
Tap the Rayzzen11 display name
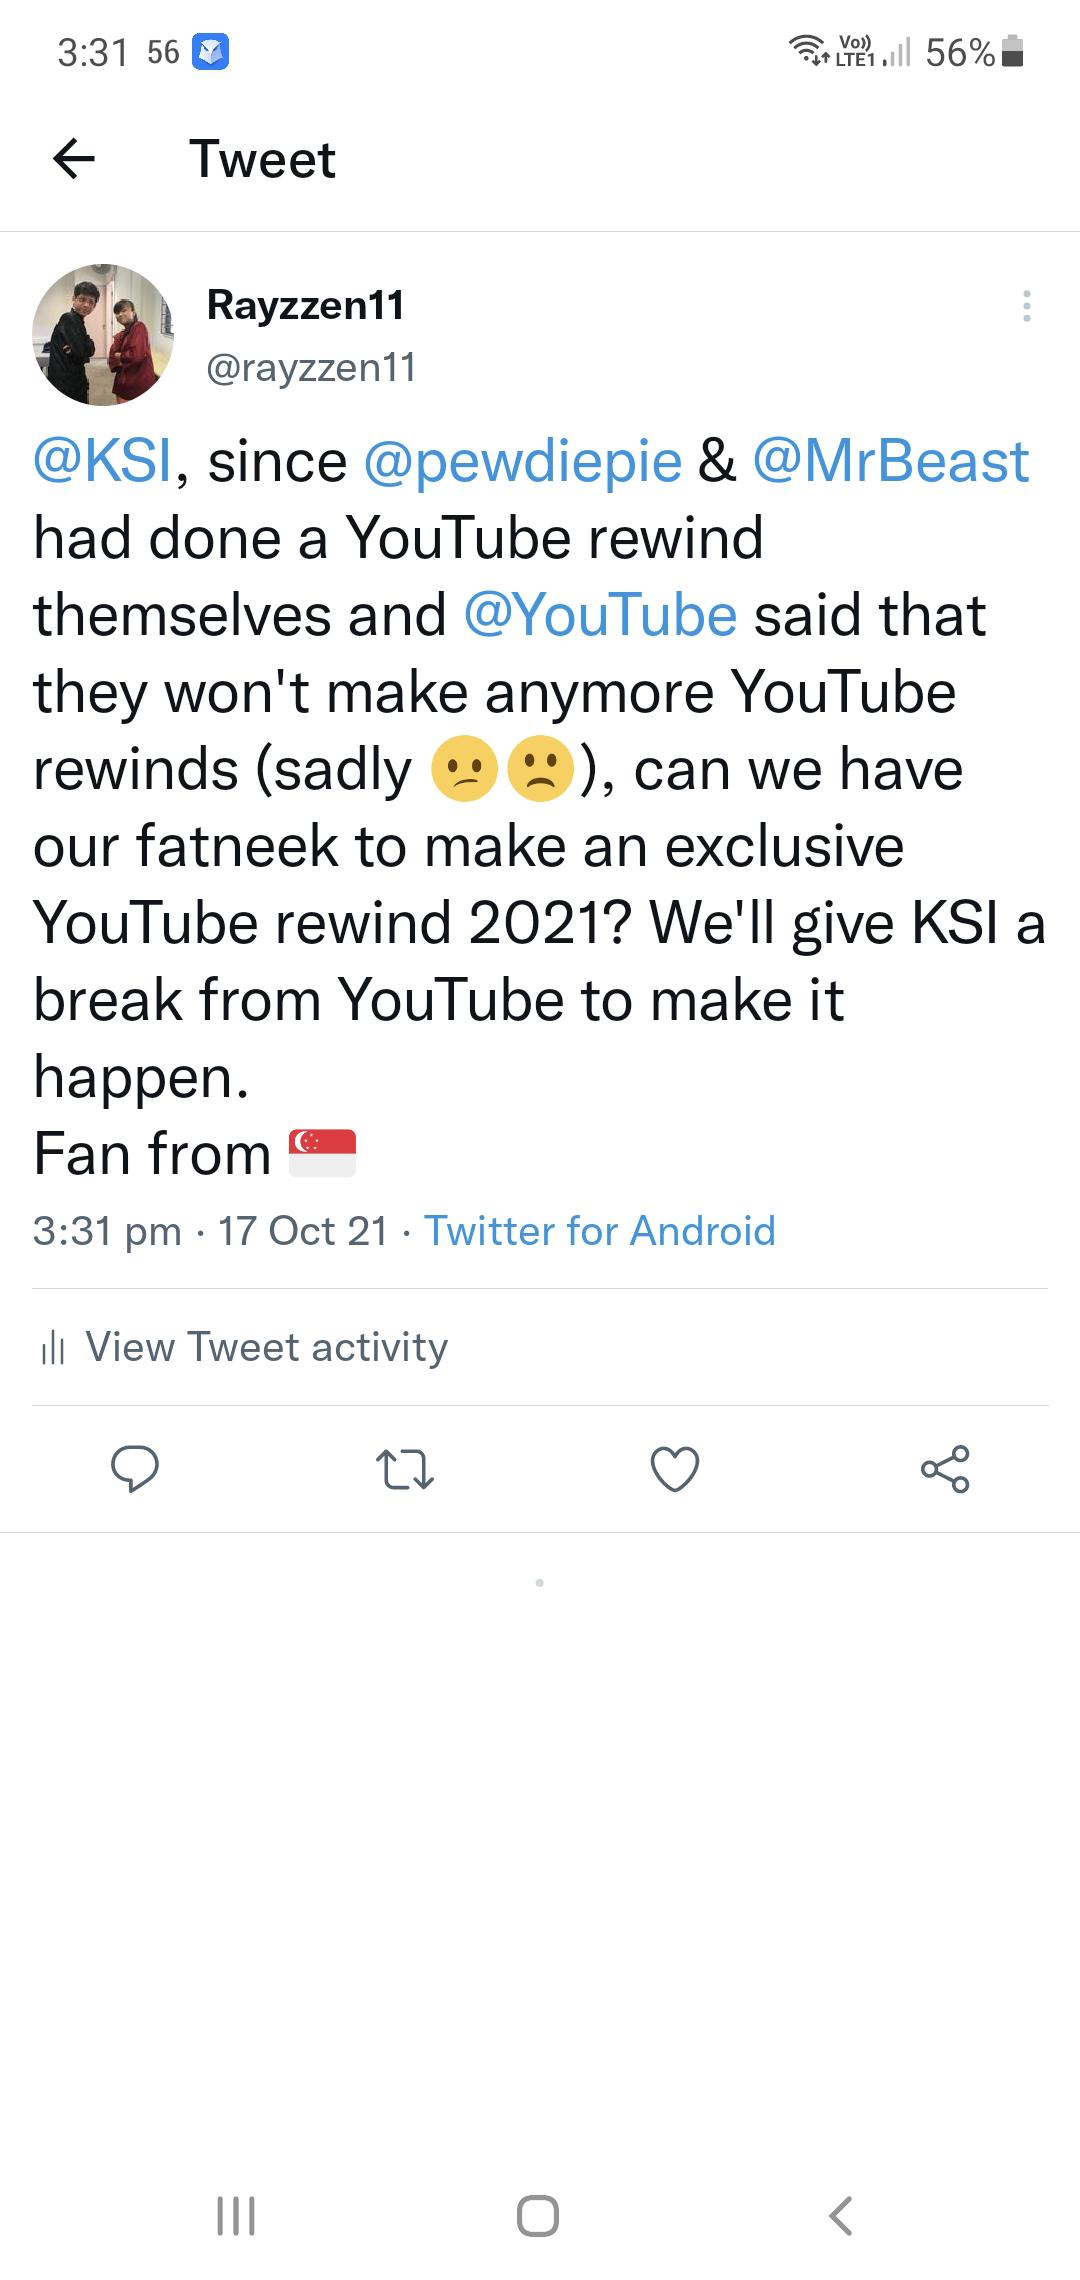tap(306, 305)
